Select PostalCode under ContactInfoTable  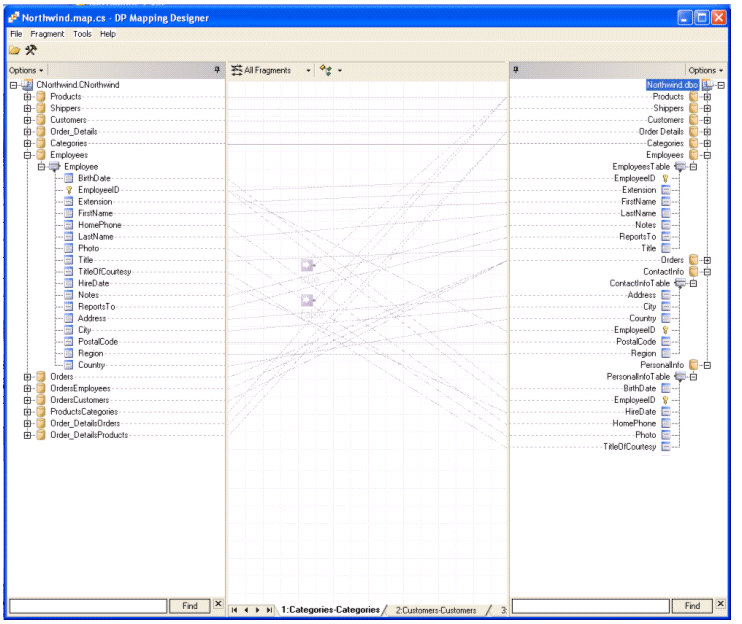pyautogui.click(x=636, y=342)
